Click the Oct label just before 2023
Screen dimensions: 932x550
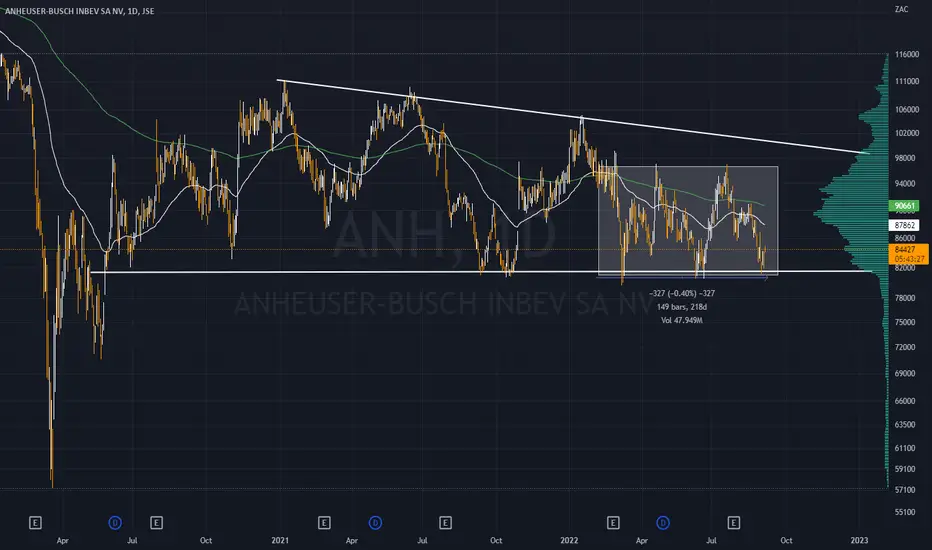(786, 540)
